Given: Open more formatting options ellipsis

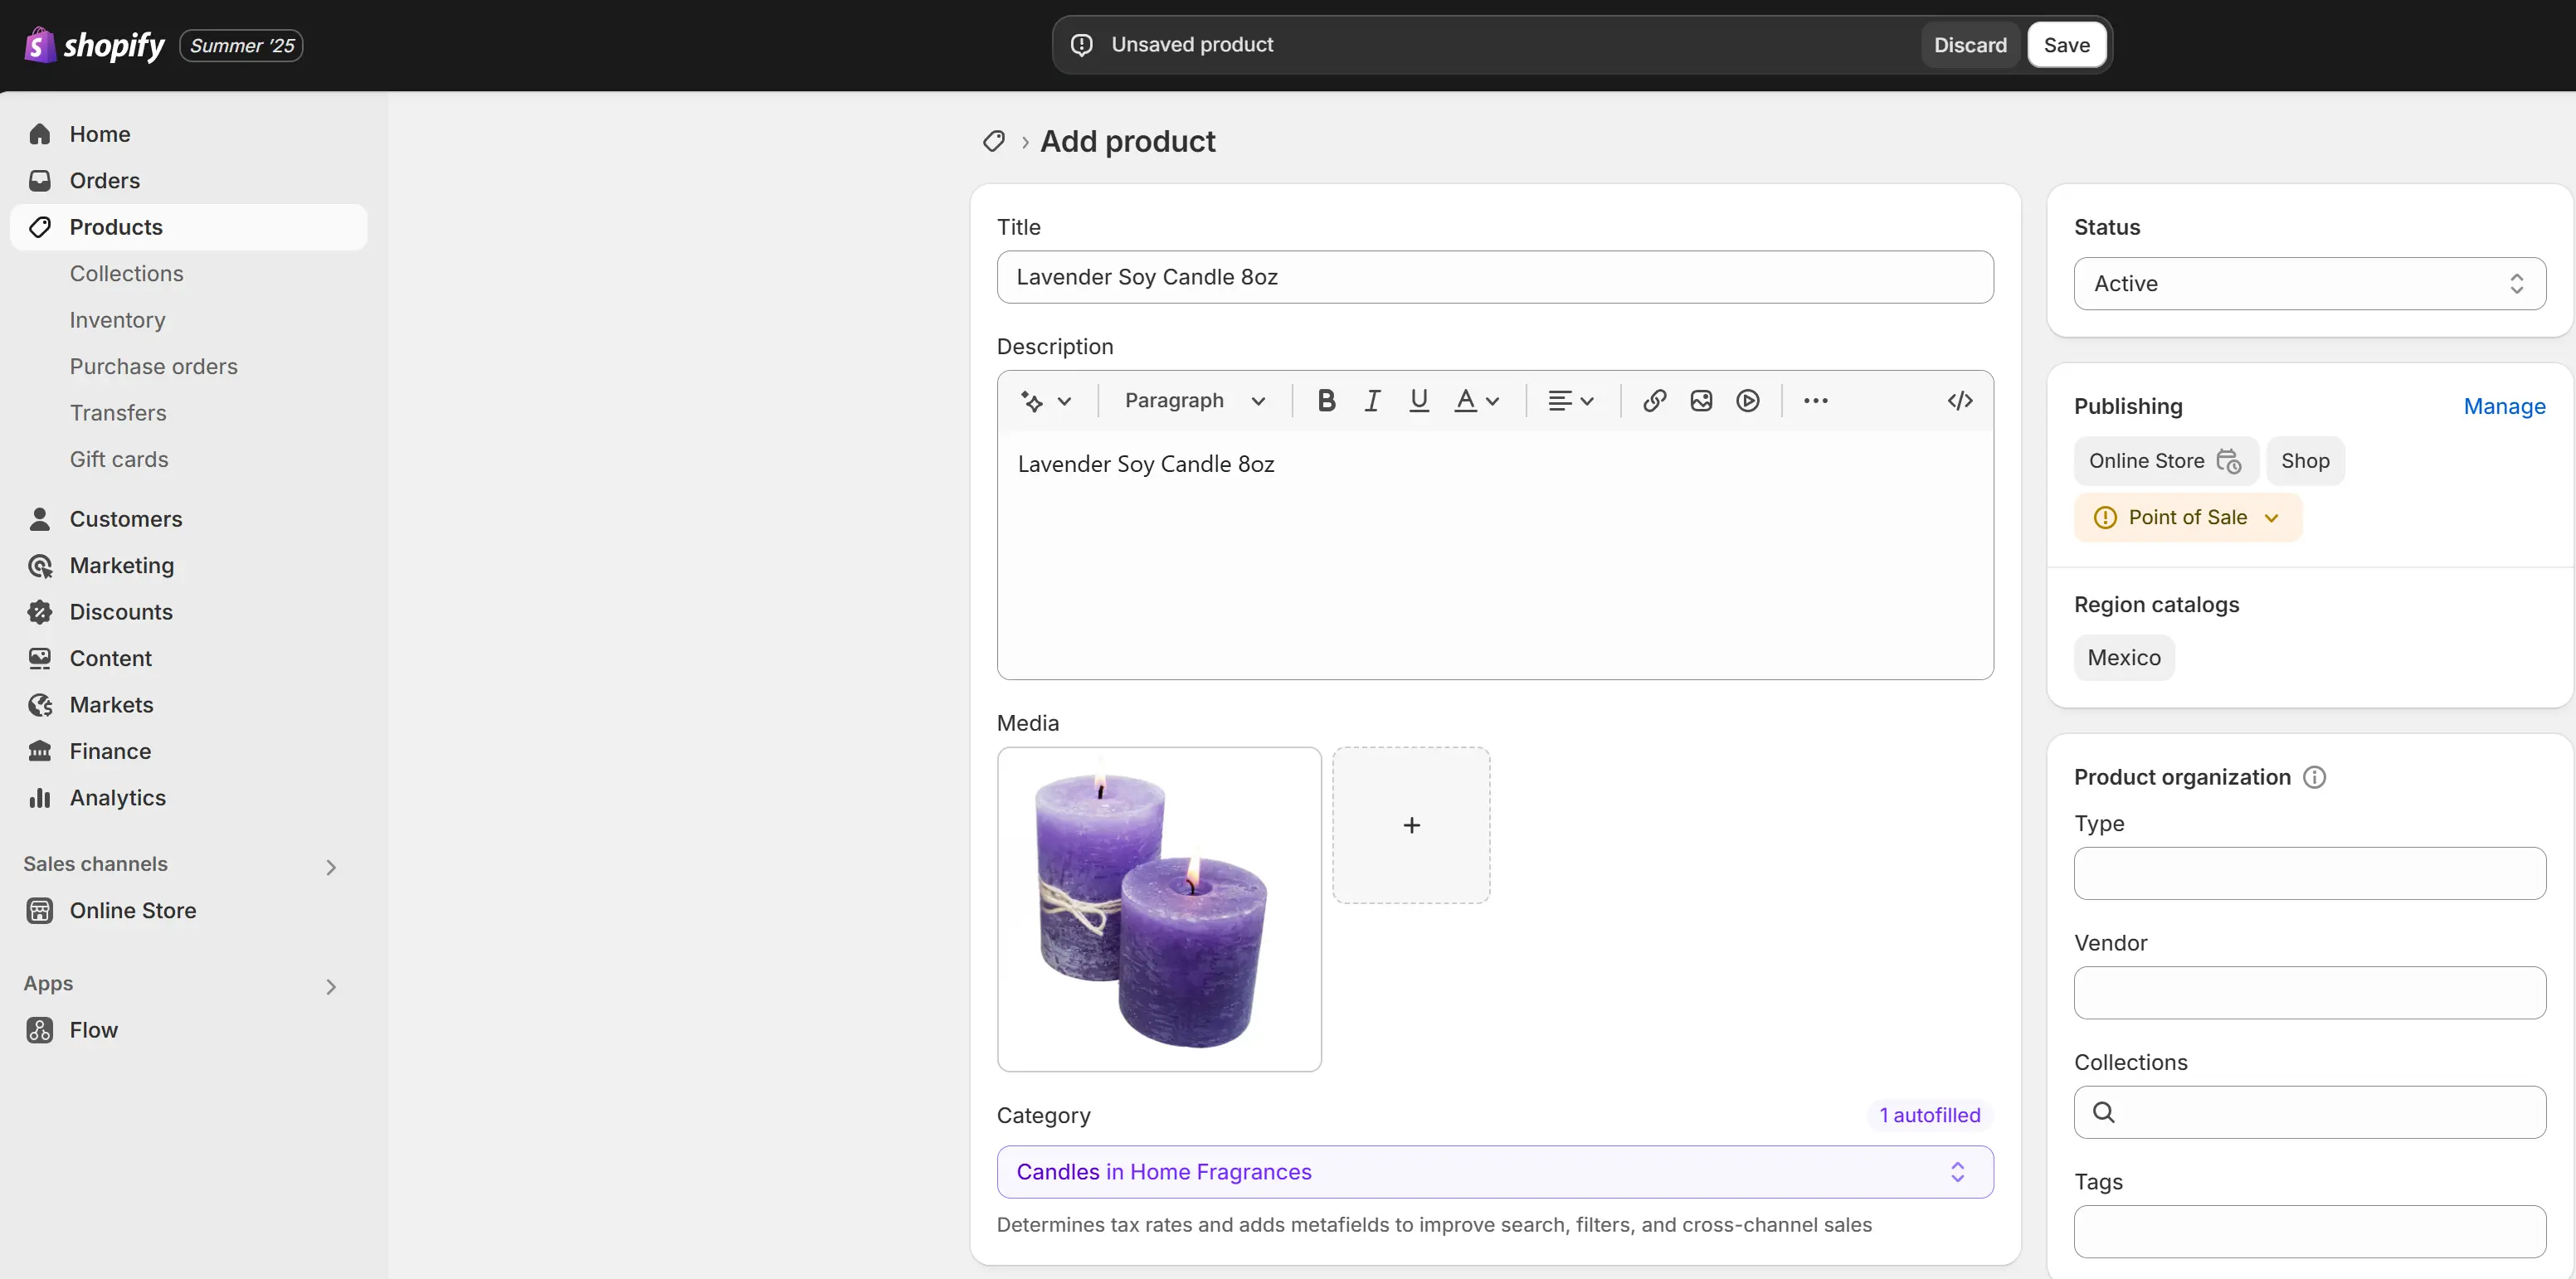Looking at the screenshot, I should coord(1816,400).
